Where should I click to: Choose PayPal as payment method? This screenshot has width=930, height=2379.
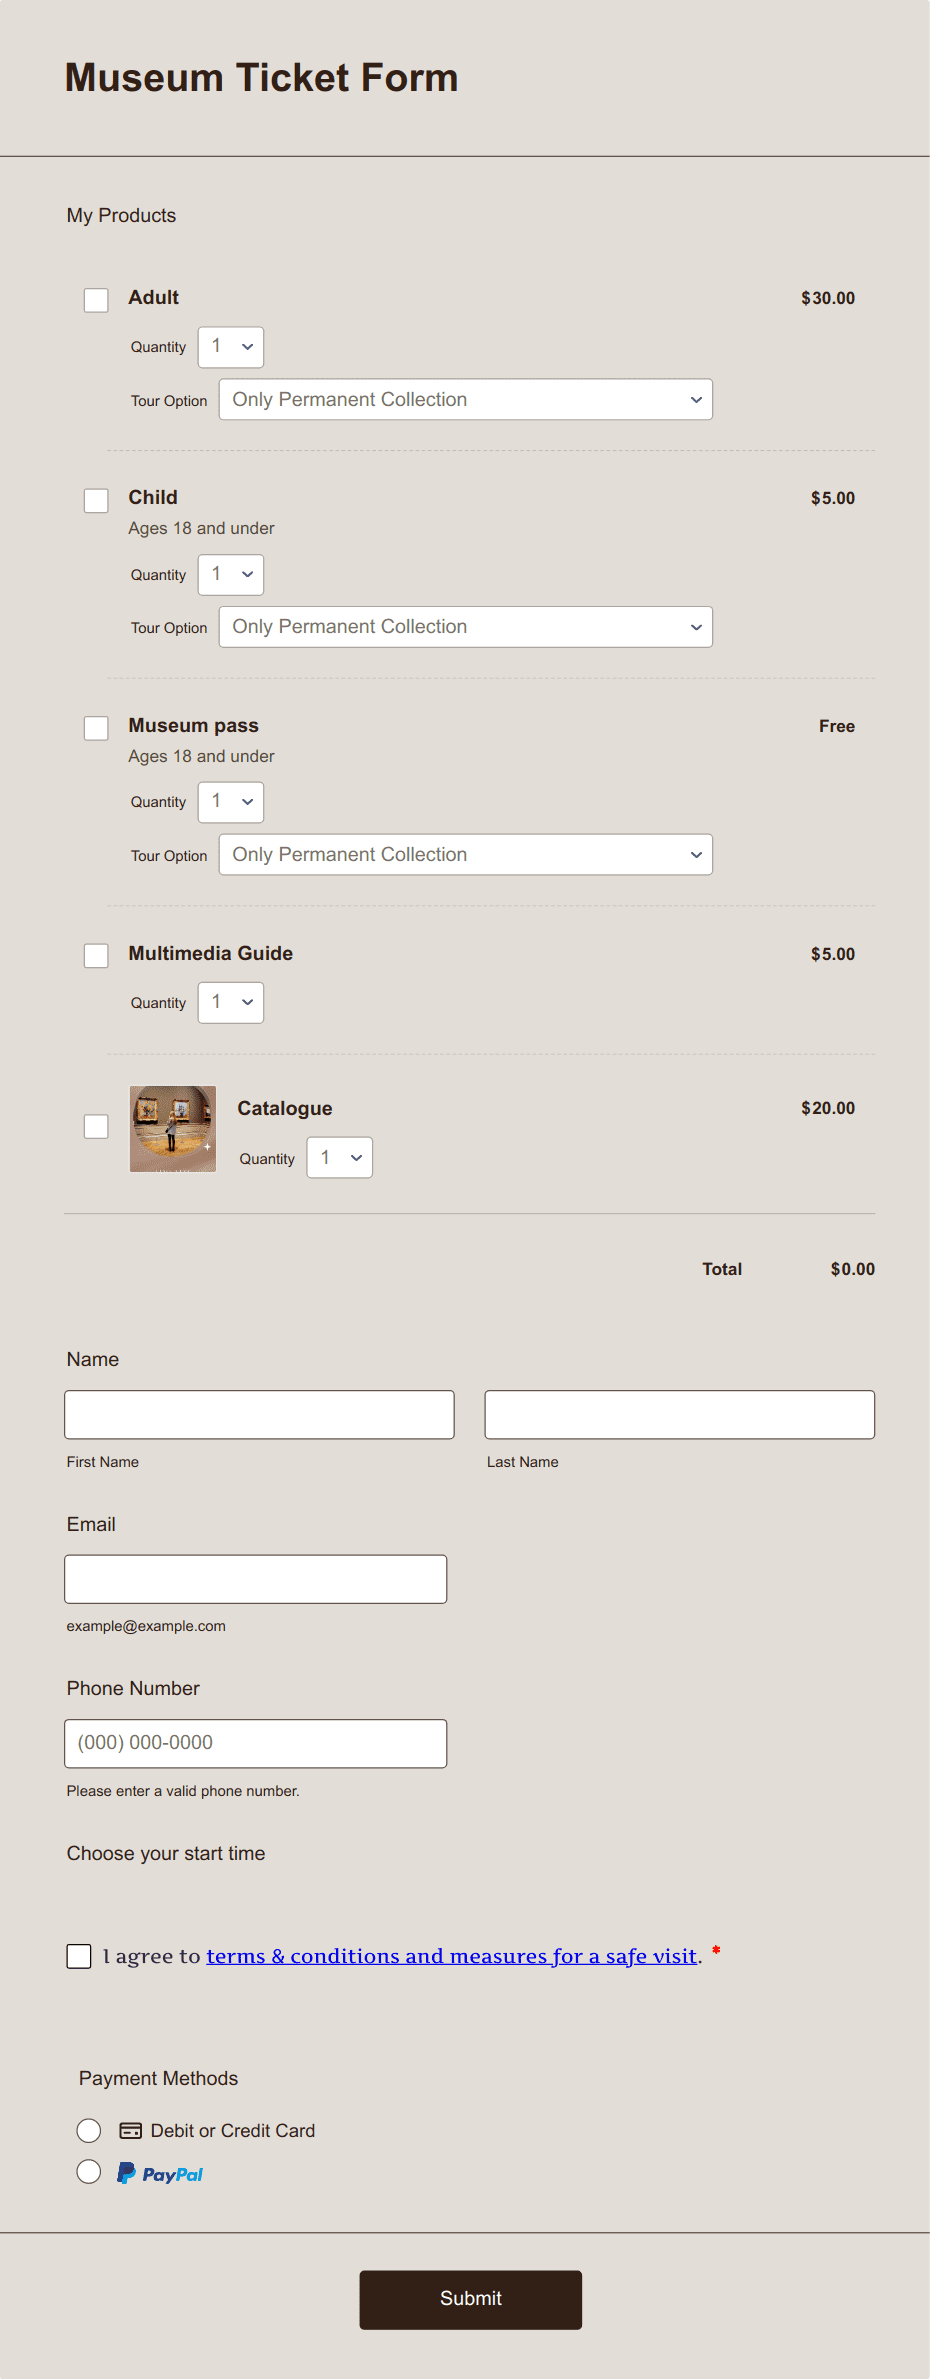(x=89, y=2172)
